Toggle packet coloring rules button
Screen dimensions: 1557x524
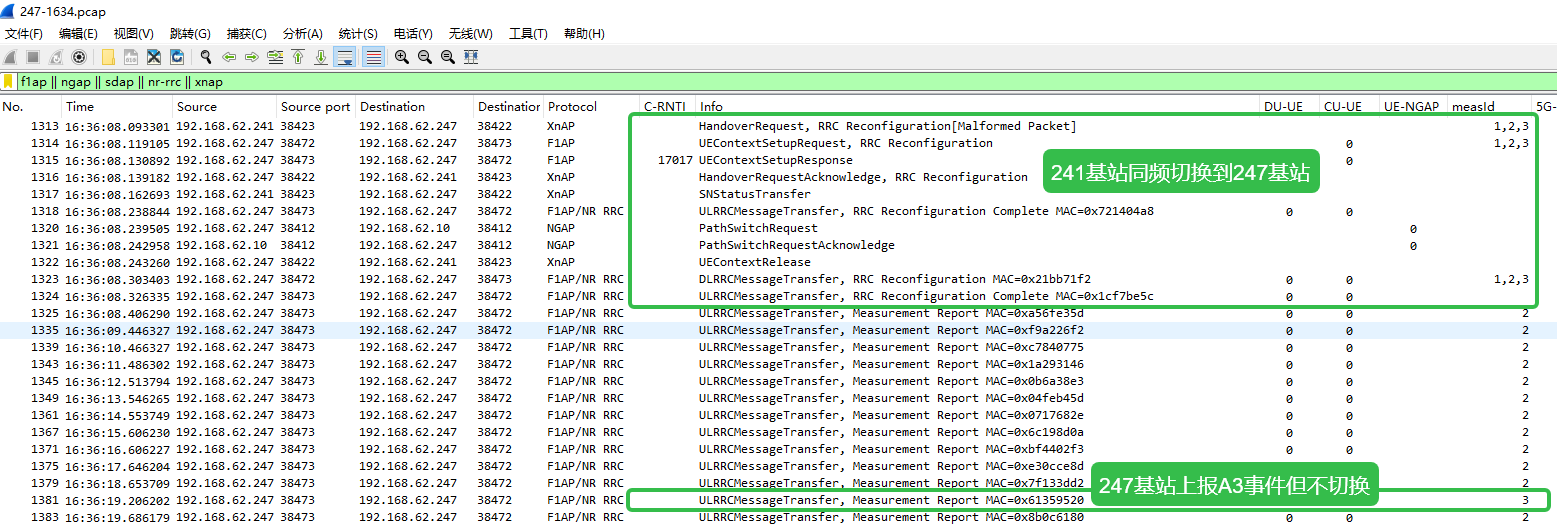[373, 57]
